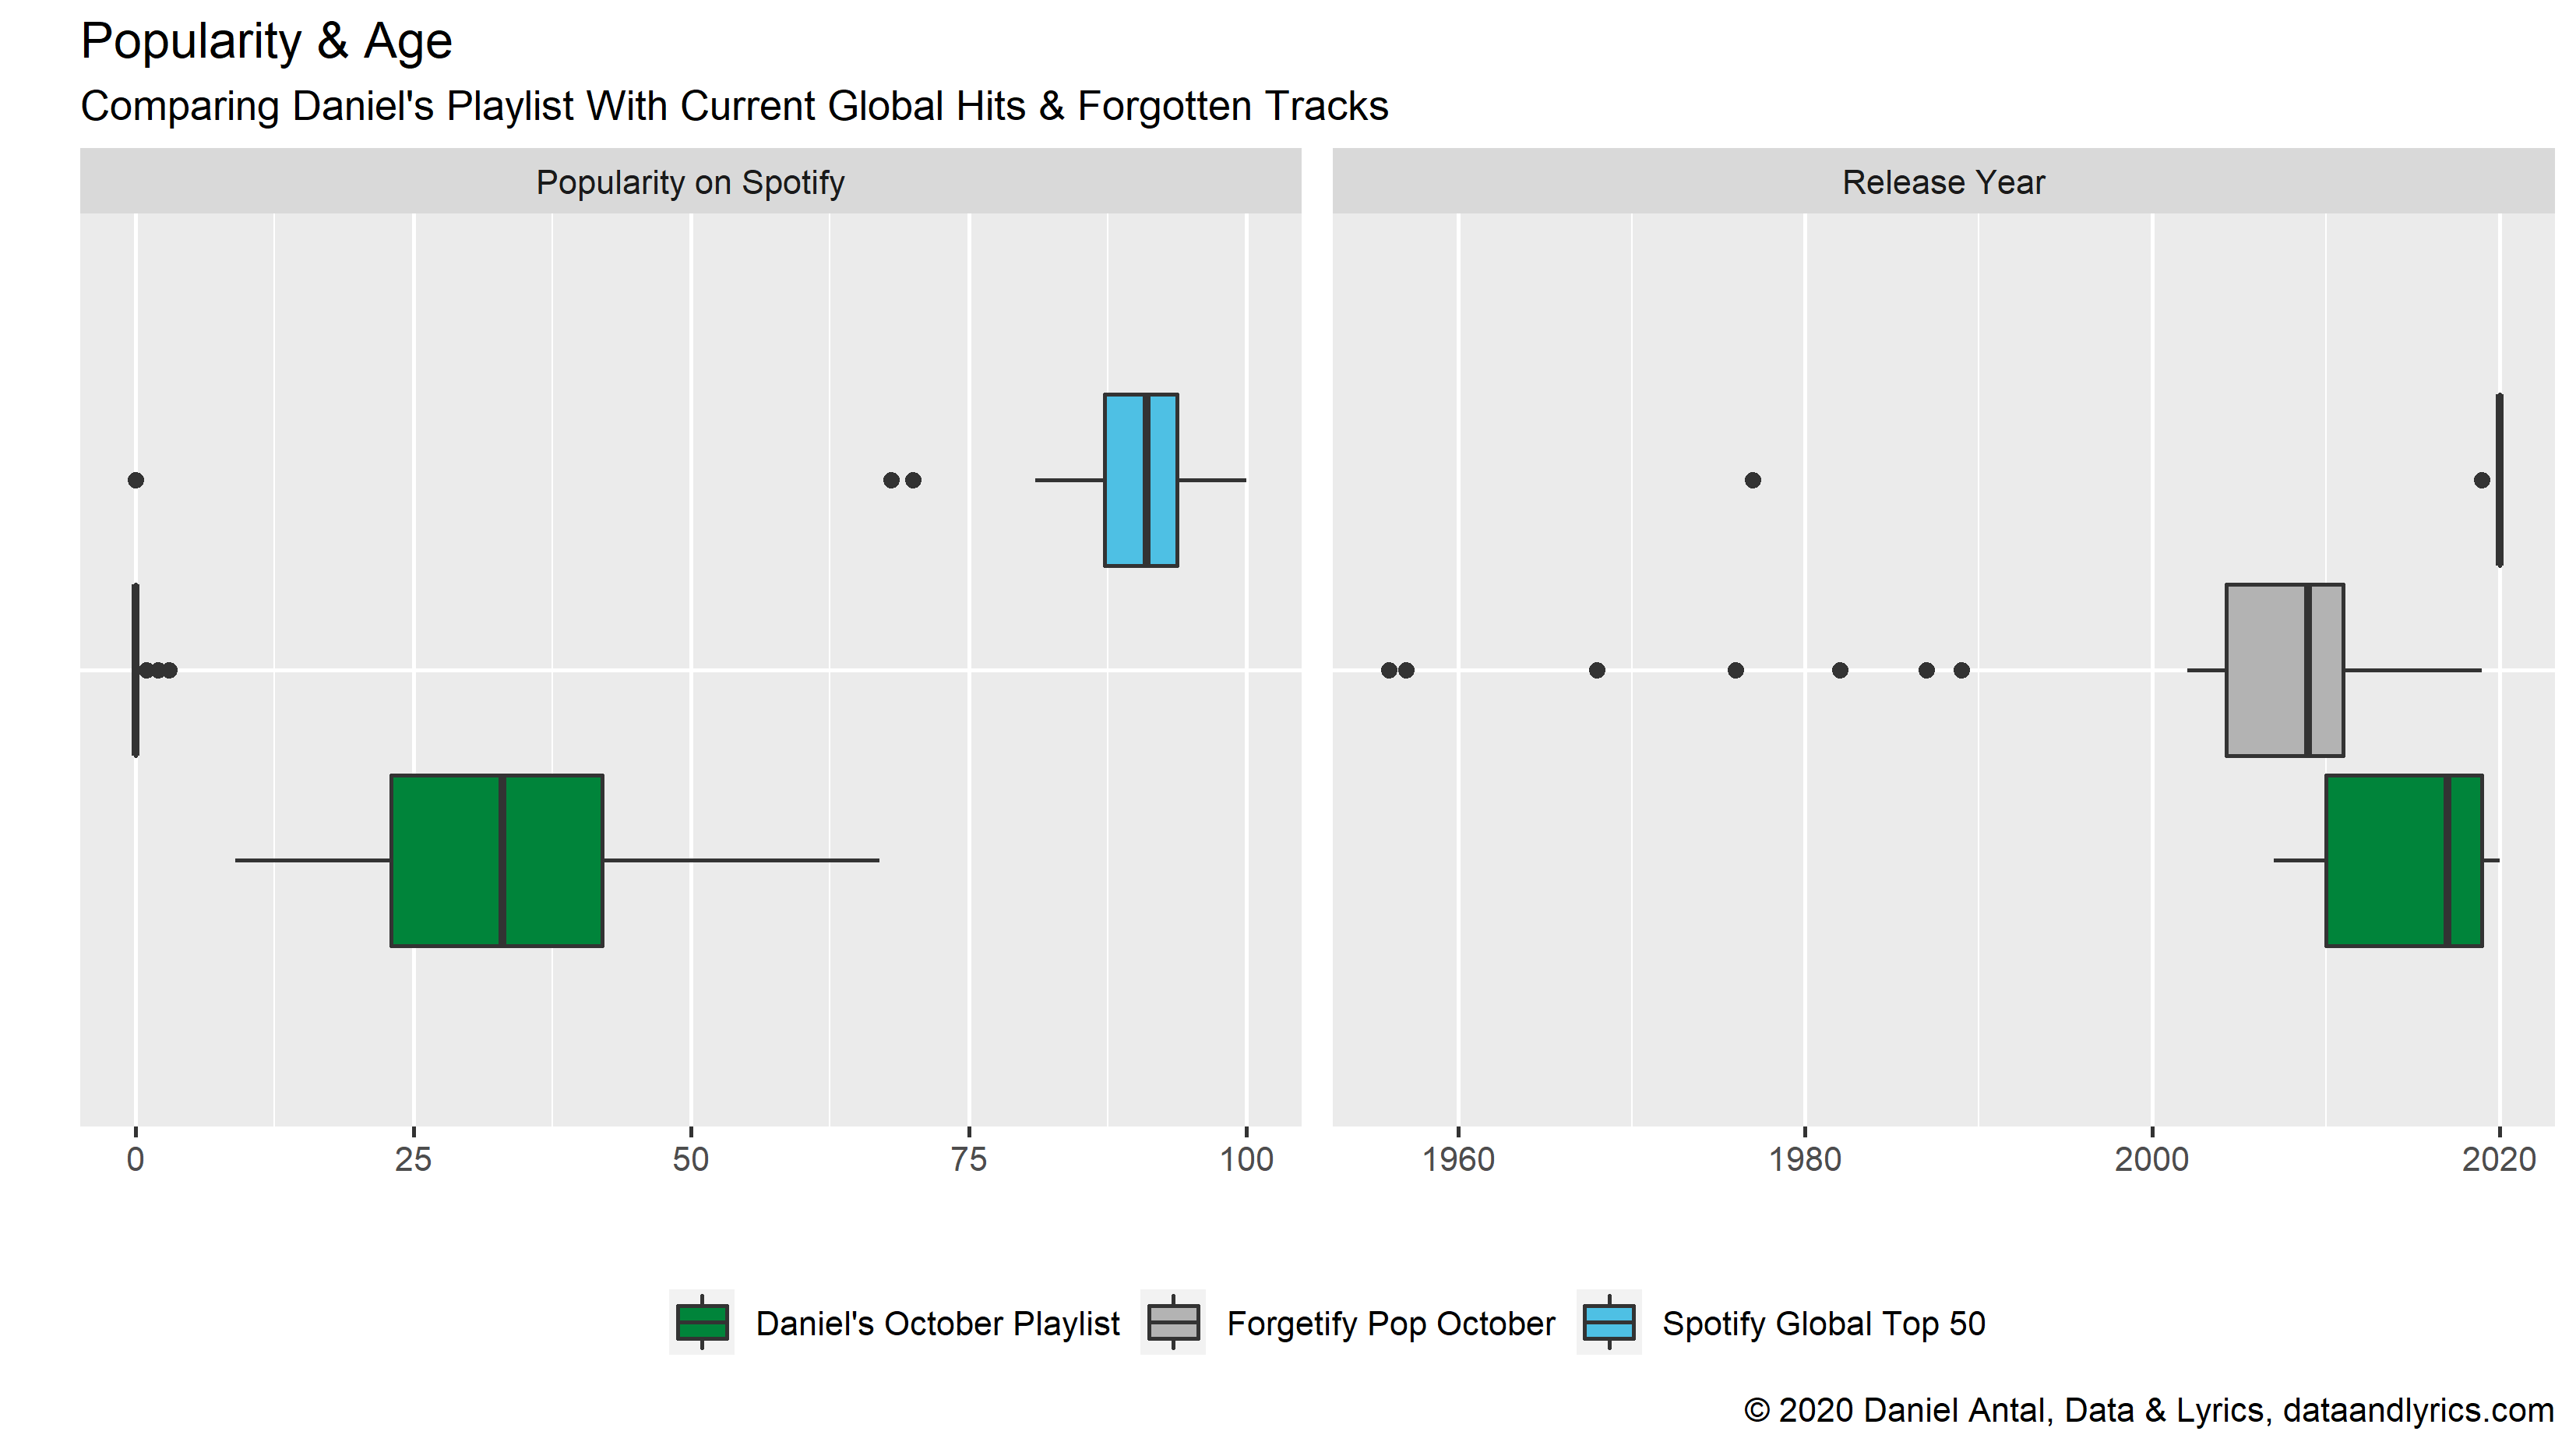Click the 1980 tick label on year axis
The width and height of the screenshot is (2576, 1449).
tap(1805, 1159)
